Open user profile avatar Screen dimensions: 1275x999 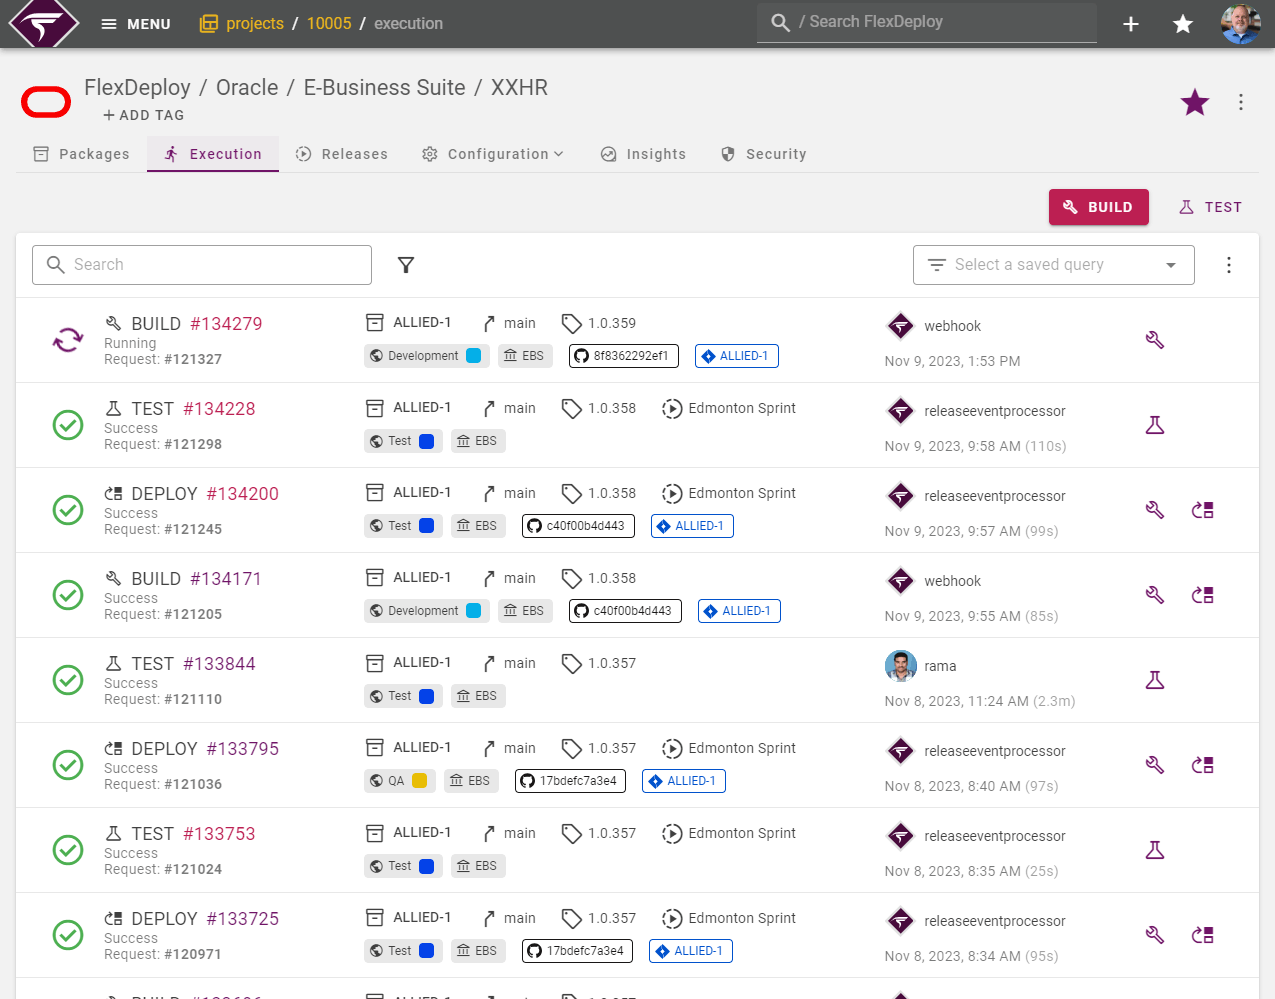1241,24
